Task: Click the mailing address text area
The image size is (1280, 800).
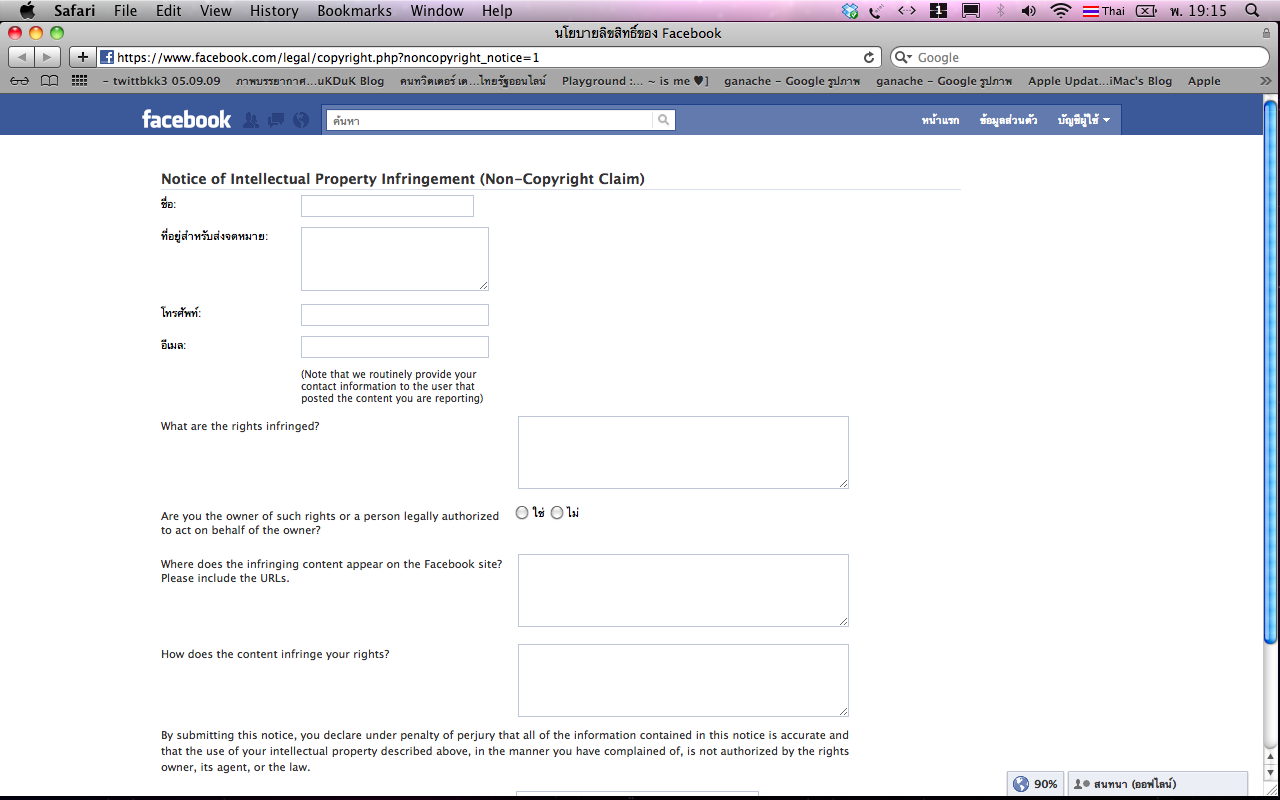Action: [x=395, y=259]
